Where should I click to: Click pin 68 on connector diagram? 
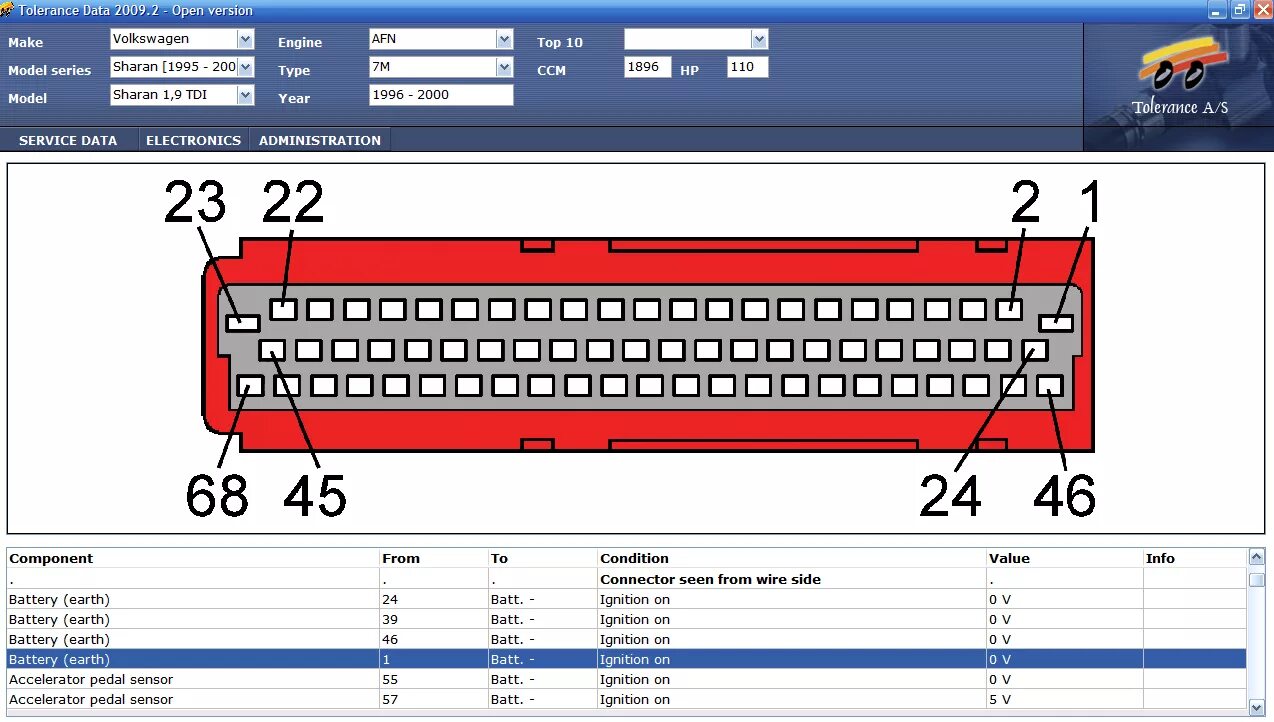[250, 385]
